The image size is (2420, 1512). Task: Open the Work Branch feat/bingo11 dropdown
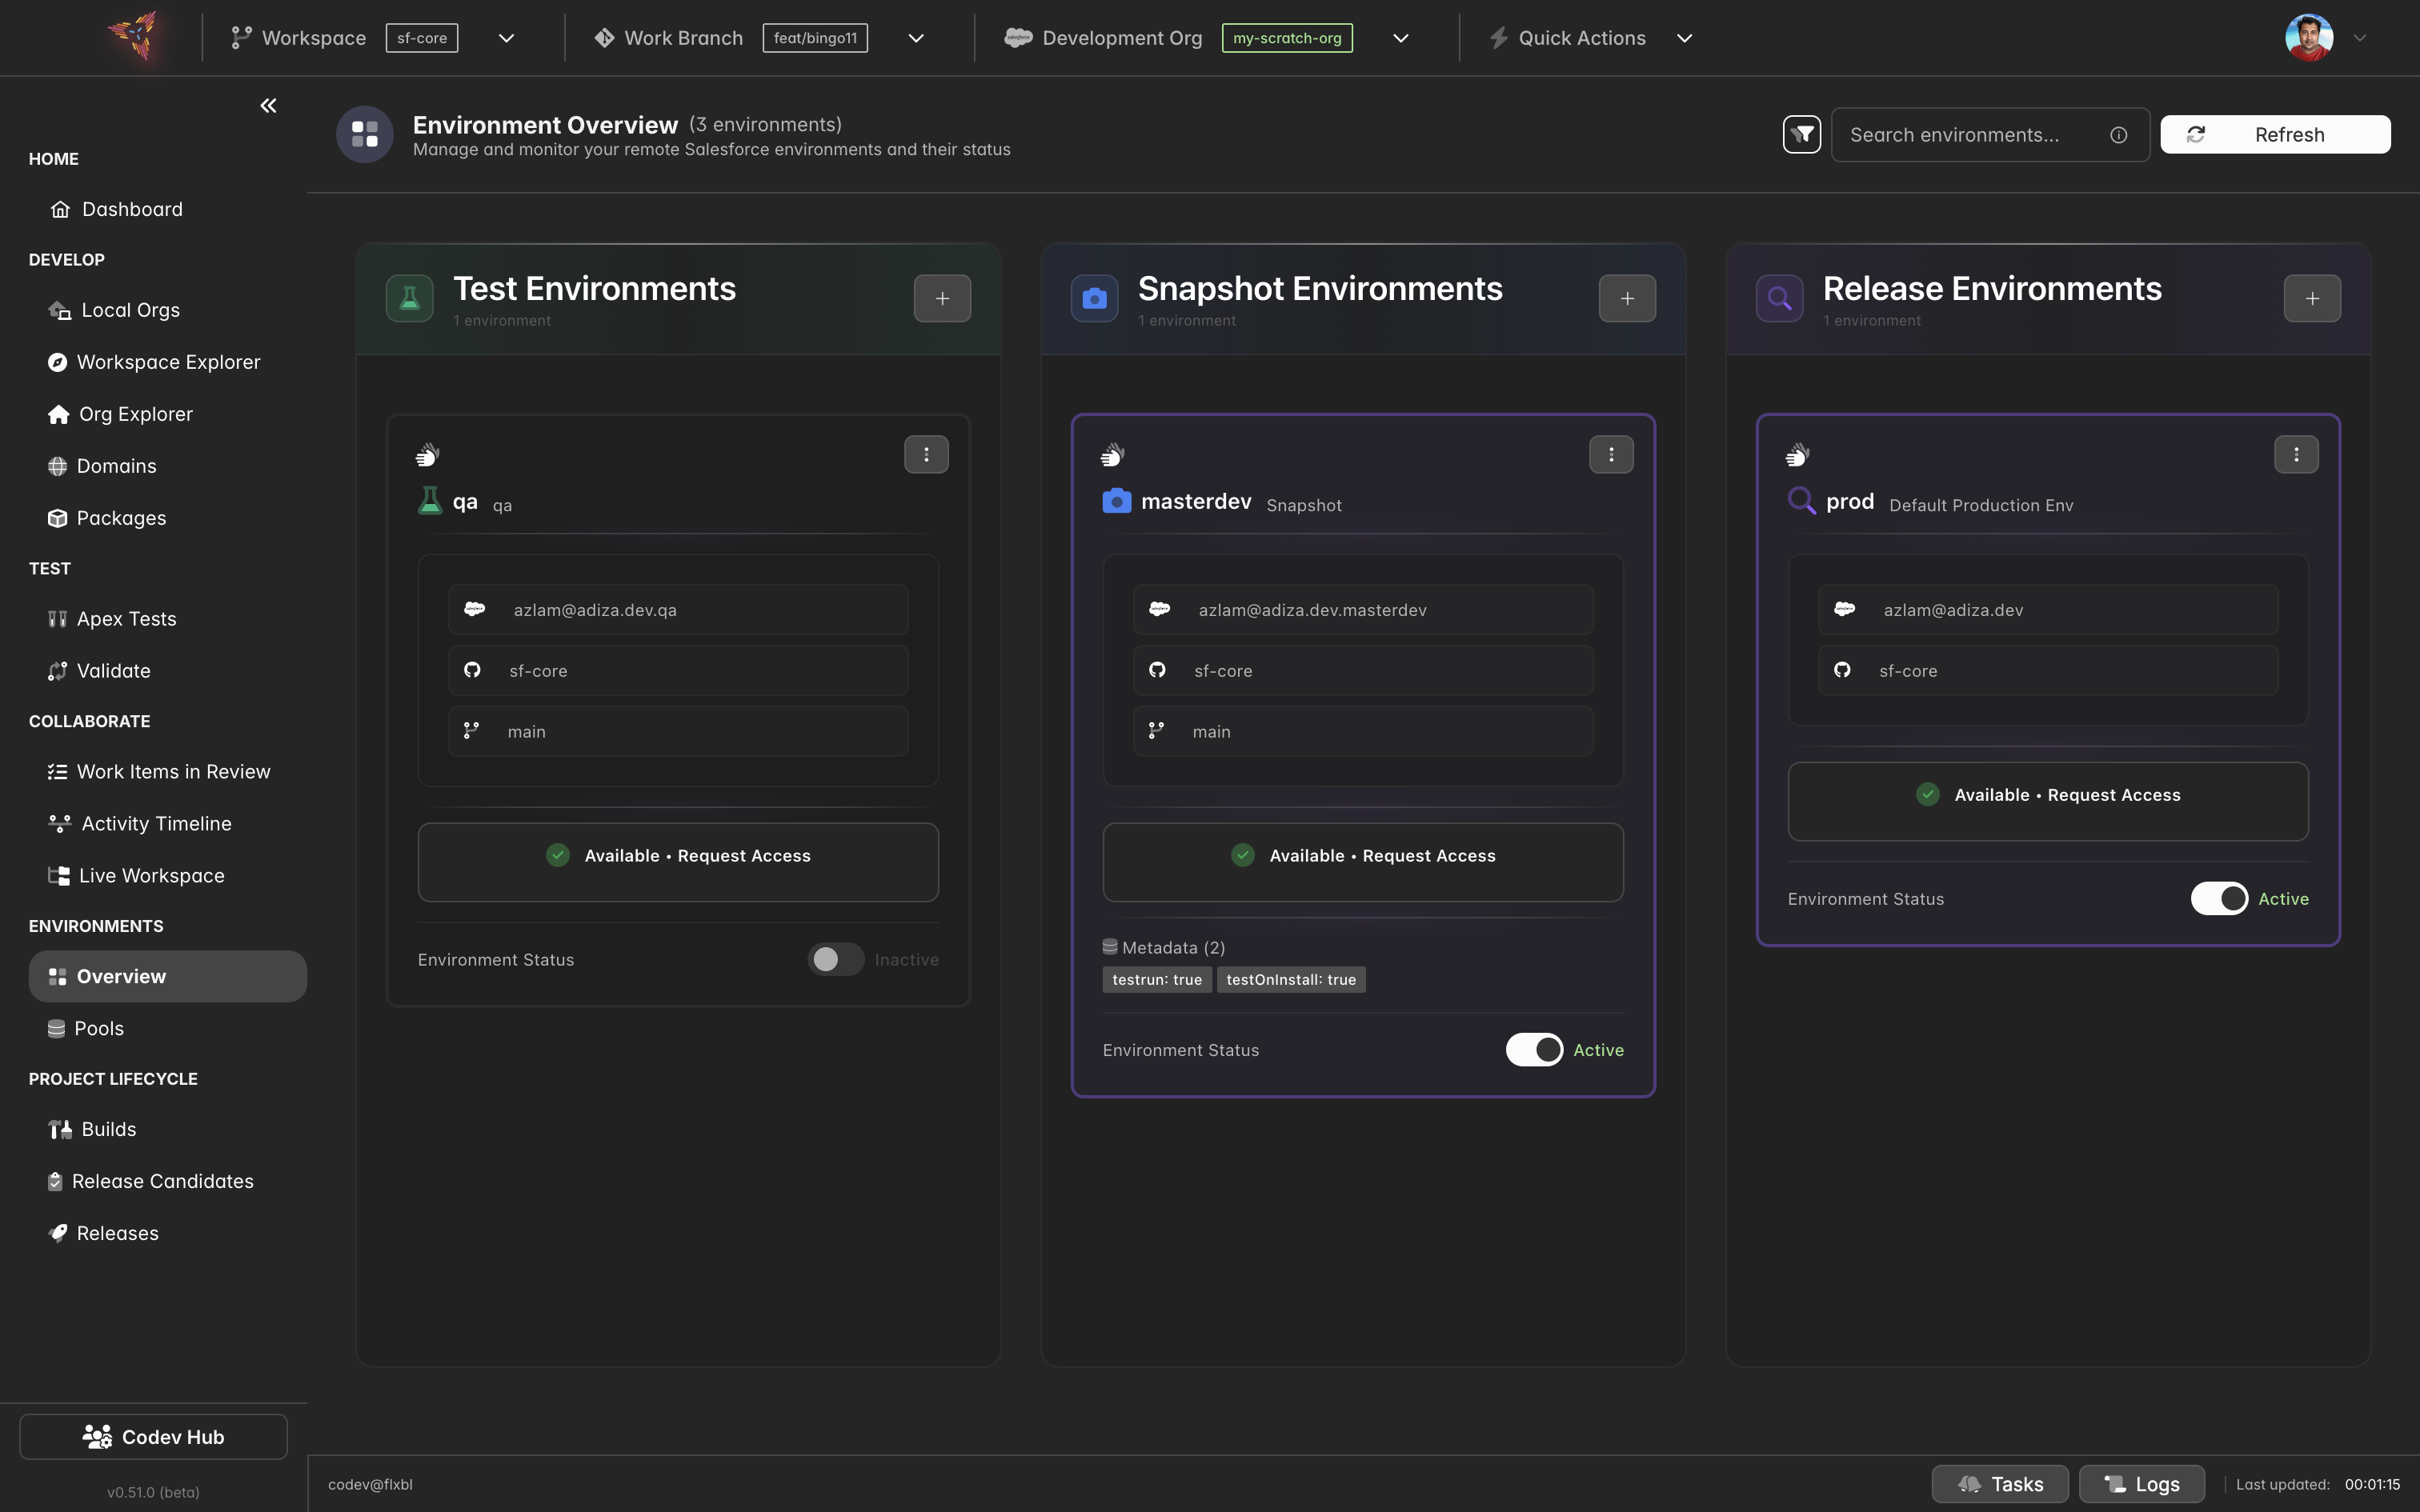[x=915, y=38]
